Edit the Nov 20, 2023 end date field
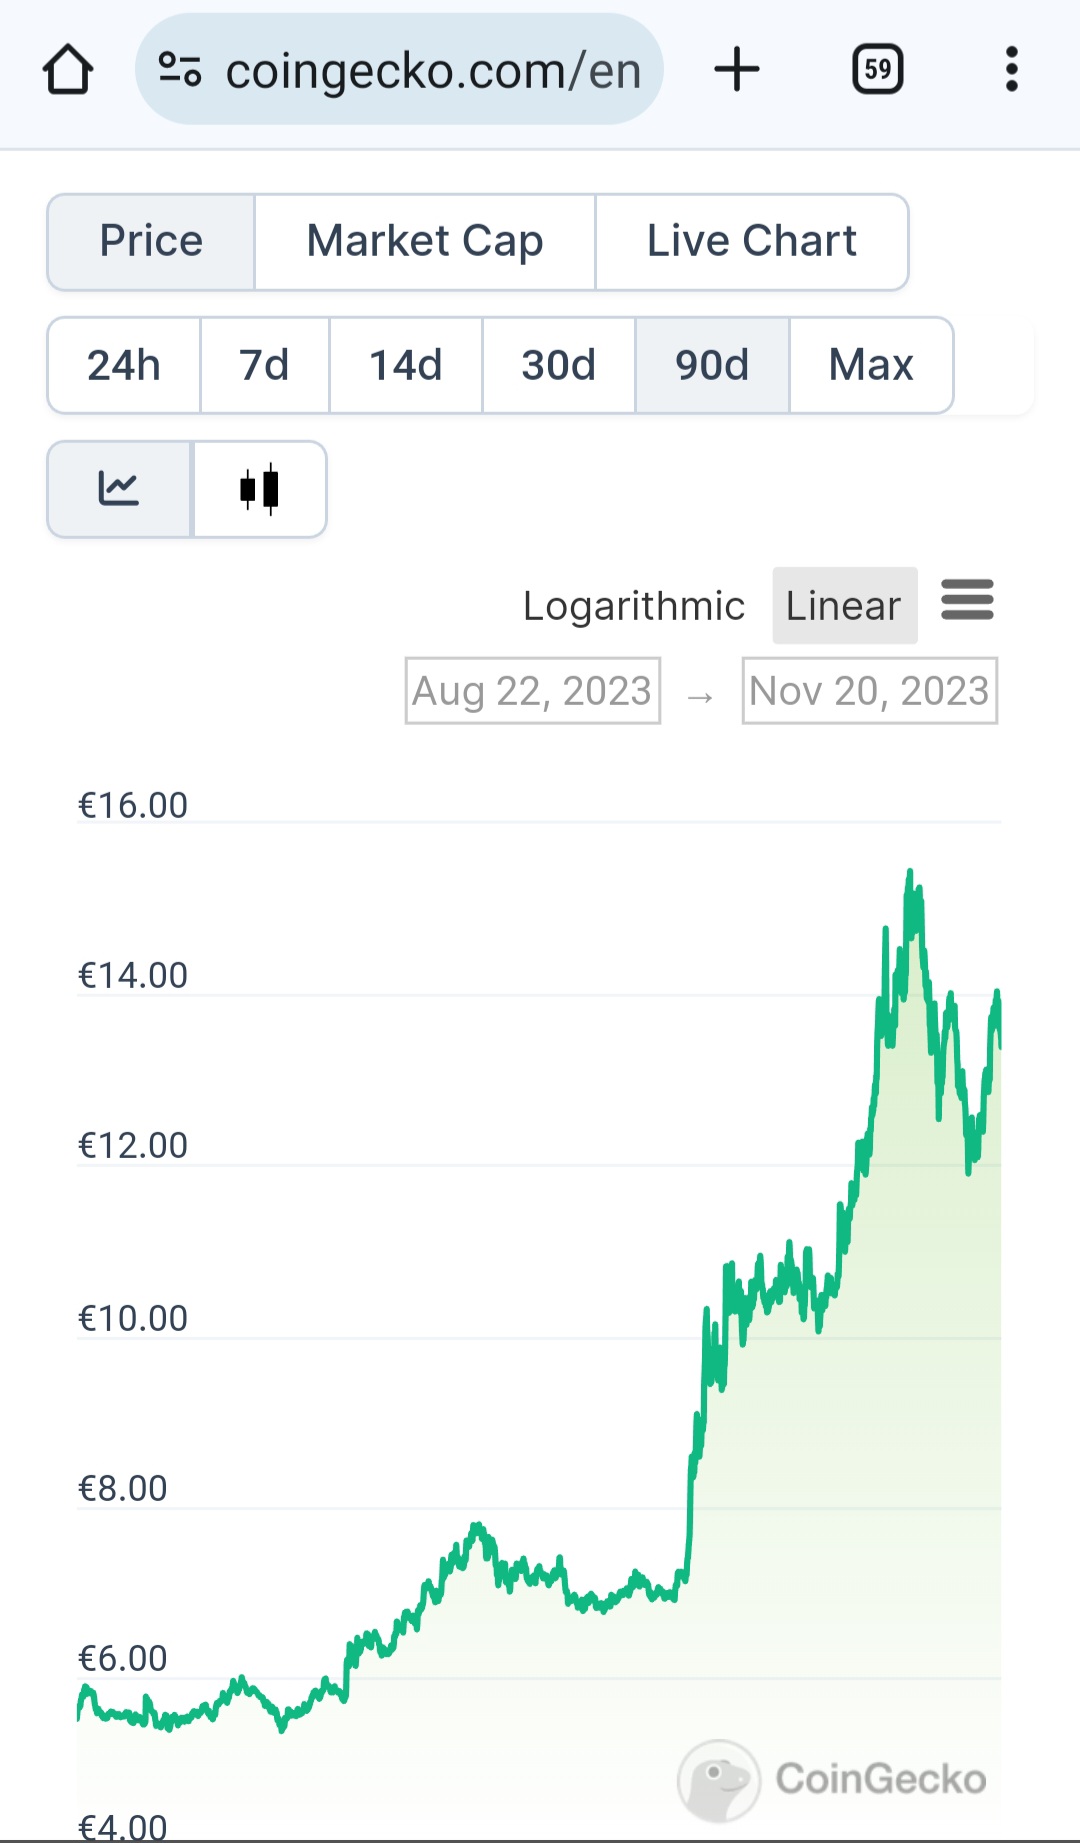 [x=869, y=691]
